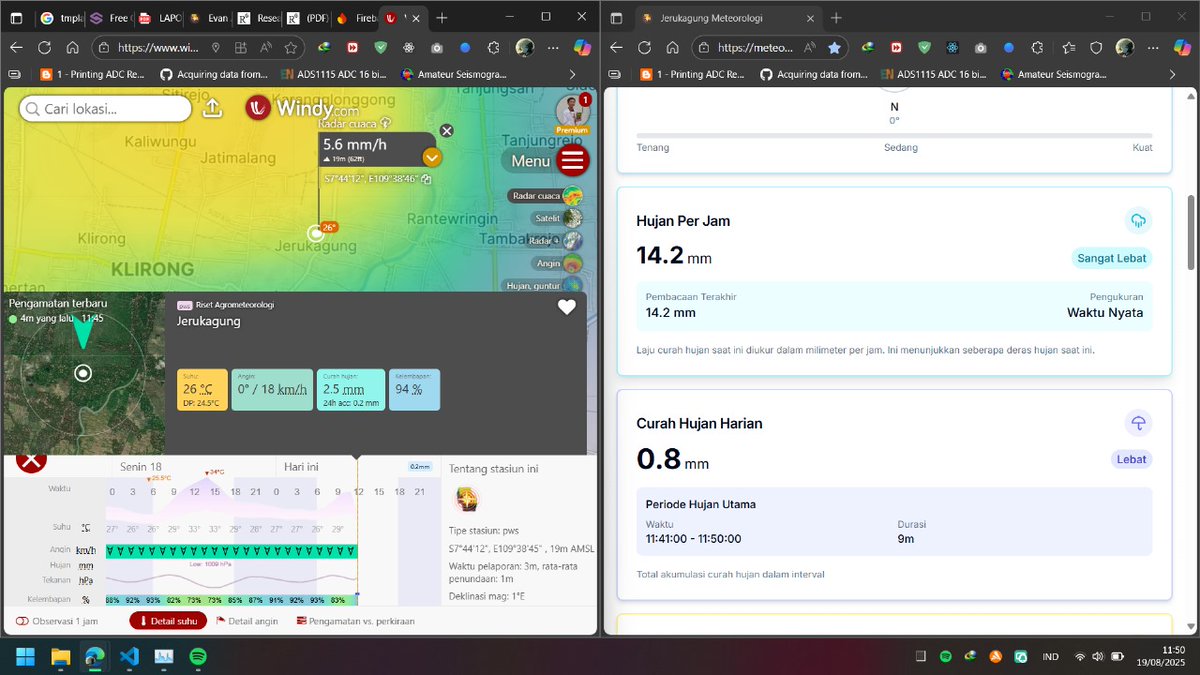Image resolution: width=1200 pixels, height=675 pixels.
Task: Switch to the Firebase tab in left browser
Action: (356, 18)
